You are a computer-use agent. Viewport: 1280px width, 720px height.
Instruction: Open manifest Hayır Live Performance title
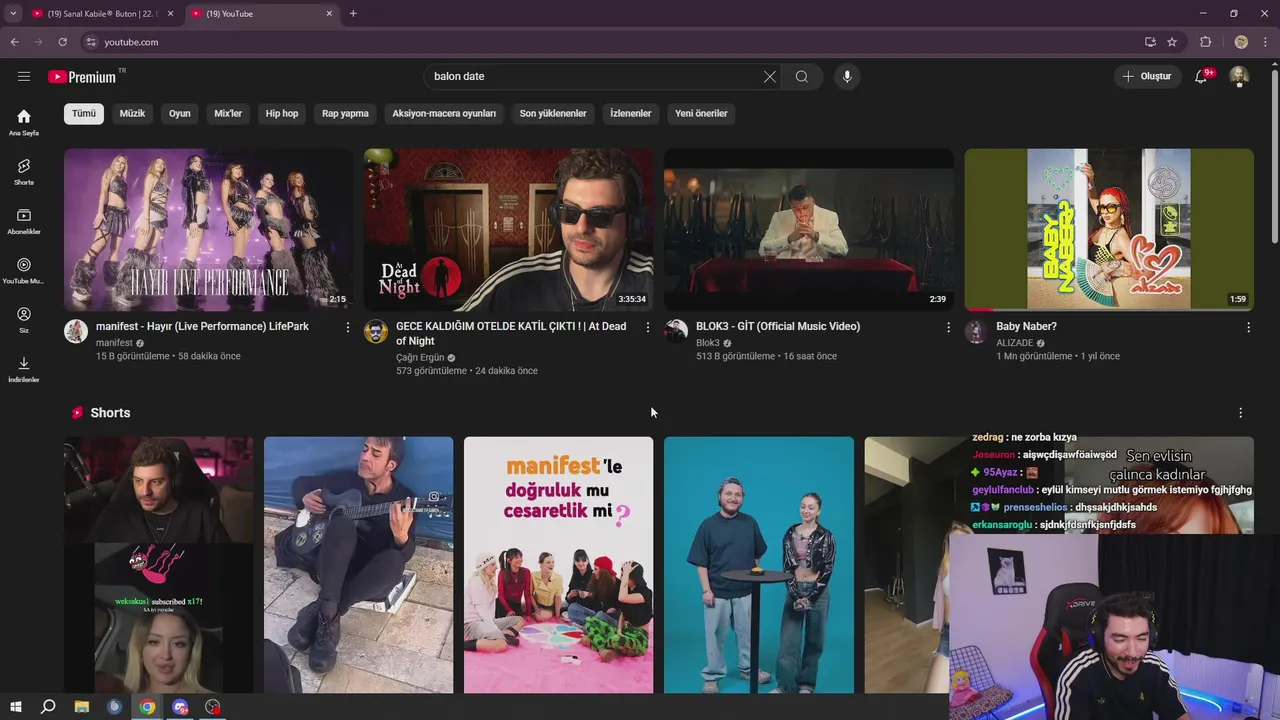pyautogui.click(x=202, y=327)
